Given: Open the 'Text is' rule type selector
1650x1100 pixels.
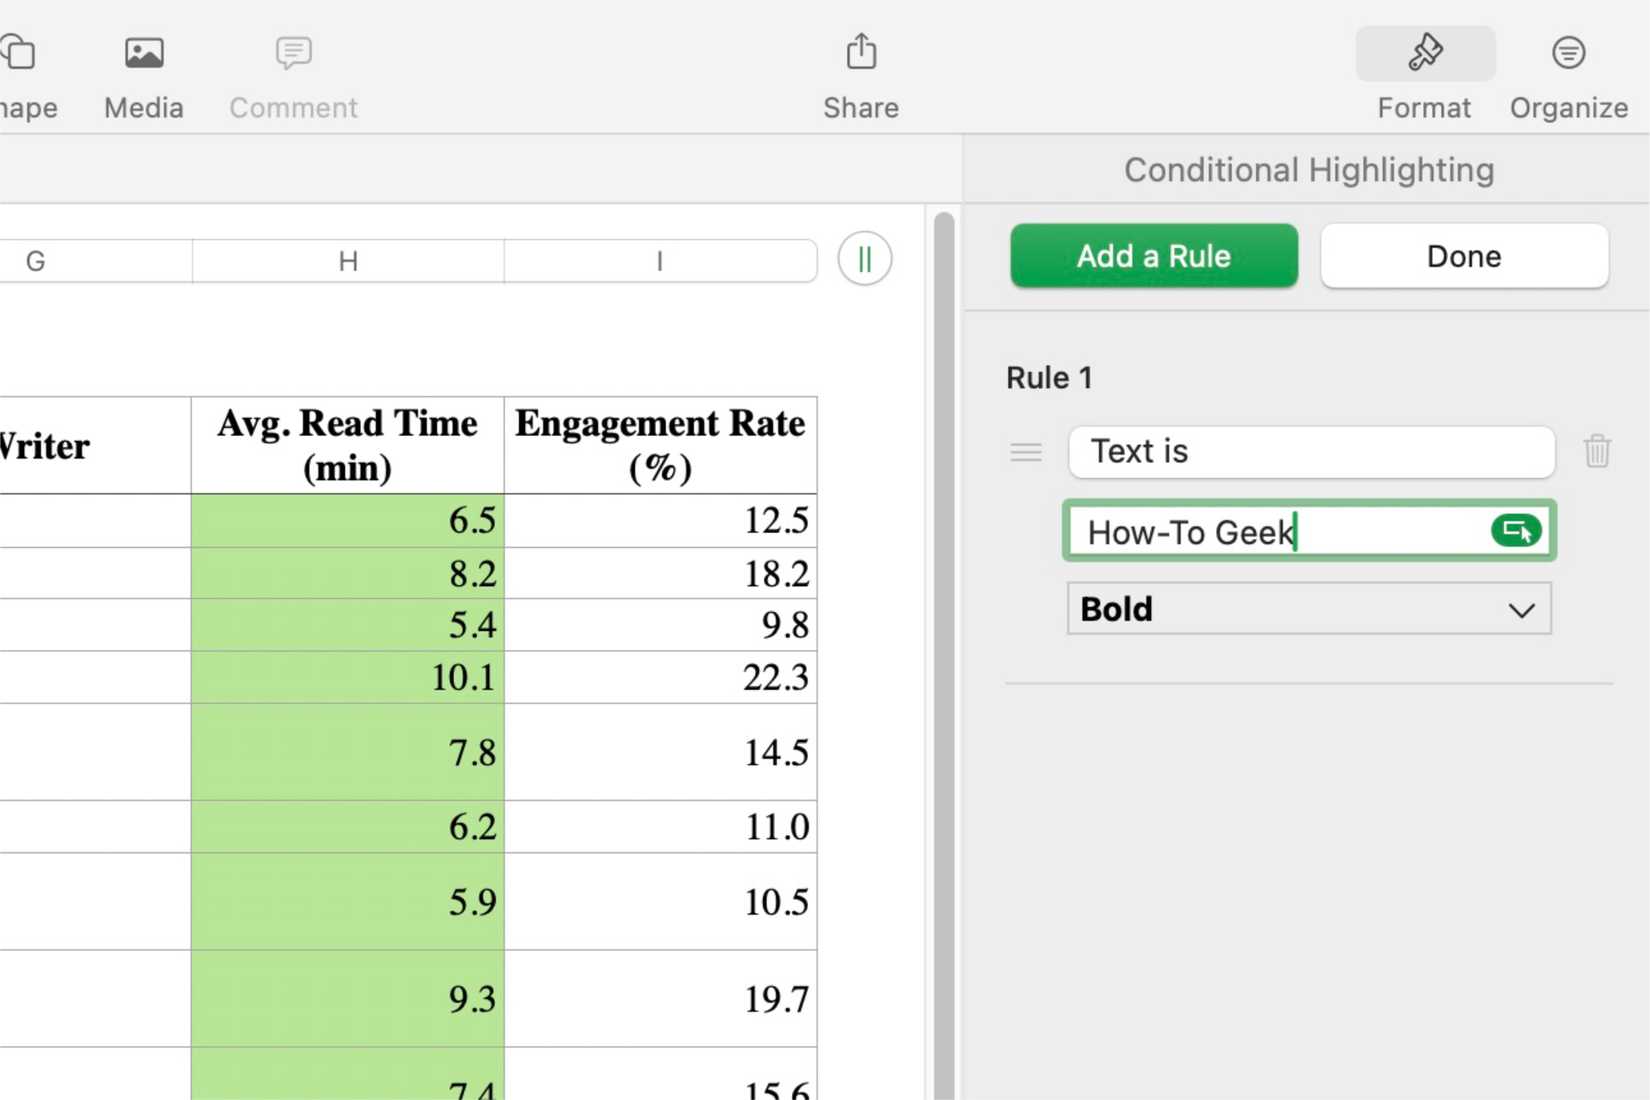Looking at the screenshot, I should pos(1311,452).
